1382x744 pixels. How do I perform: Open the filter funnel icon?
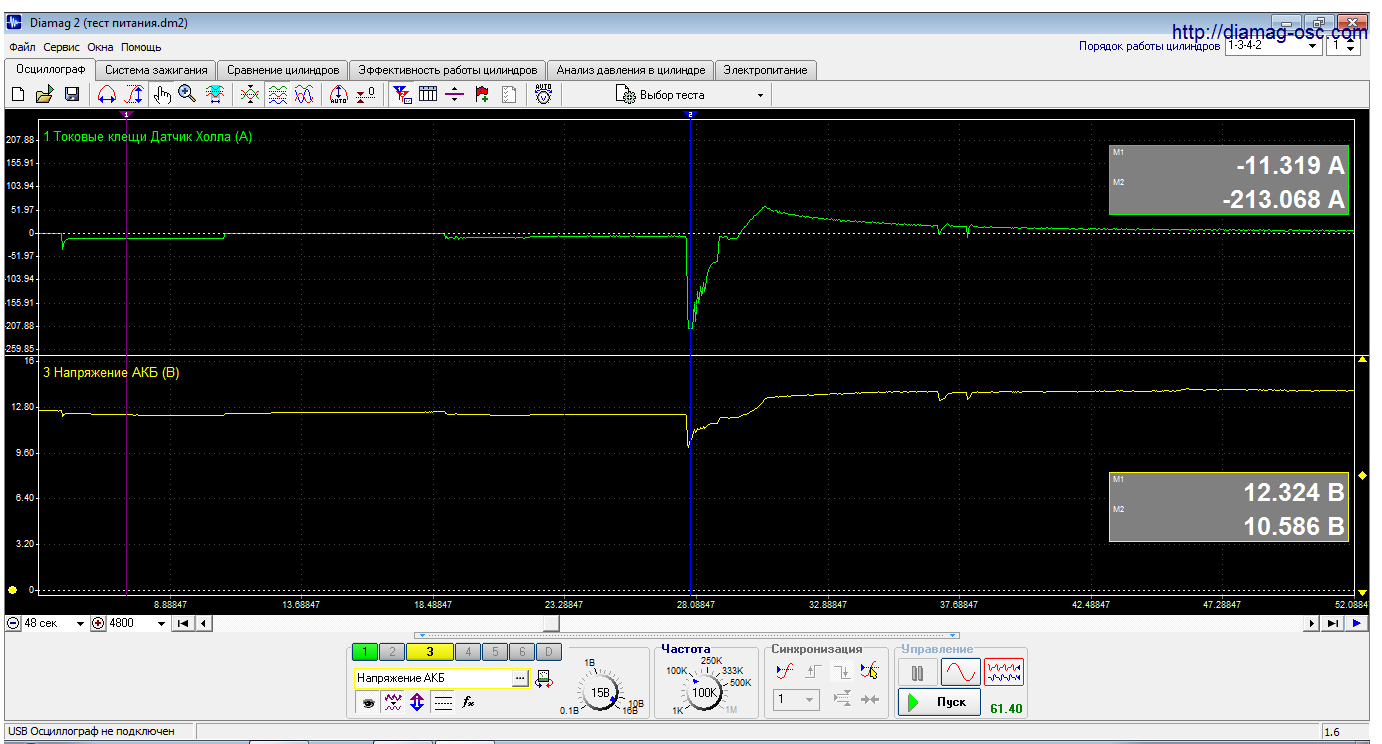click(401, 94)
